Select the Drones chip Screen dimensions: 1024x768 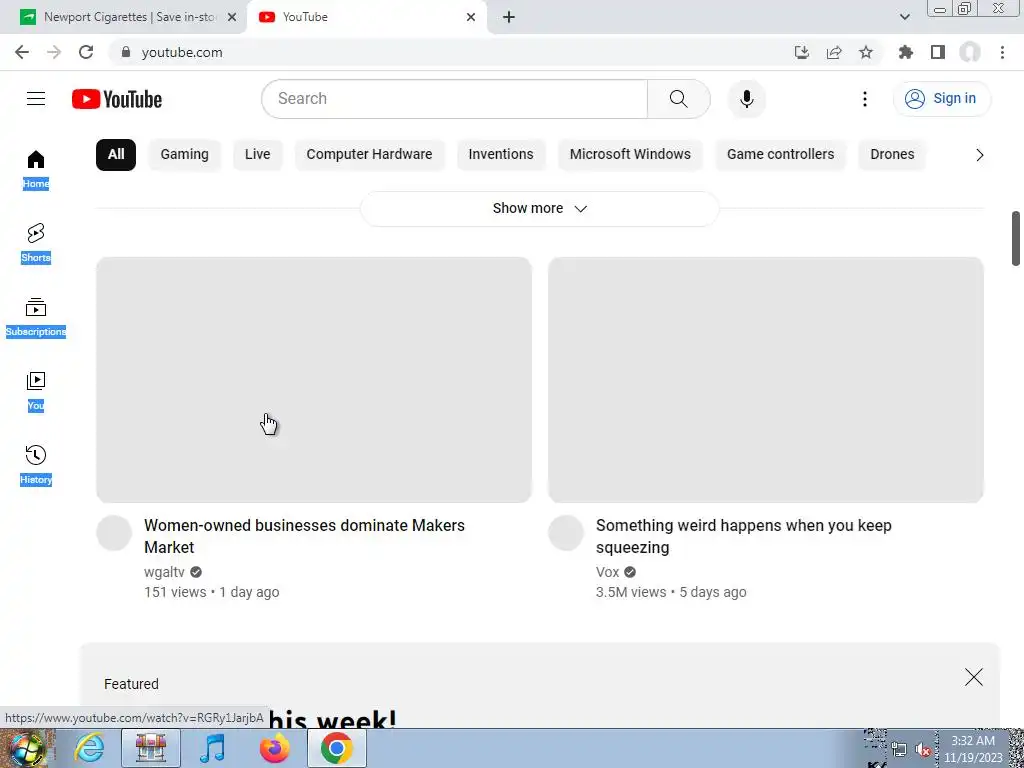click(892, 155)
